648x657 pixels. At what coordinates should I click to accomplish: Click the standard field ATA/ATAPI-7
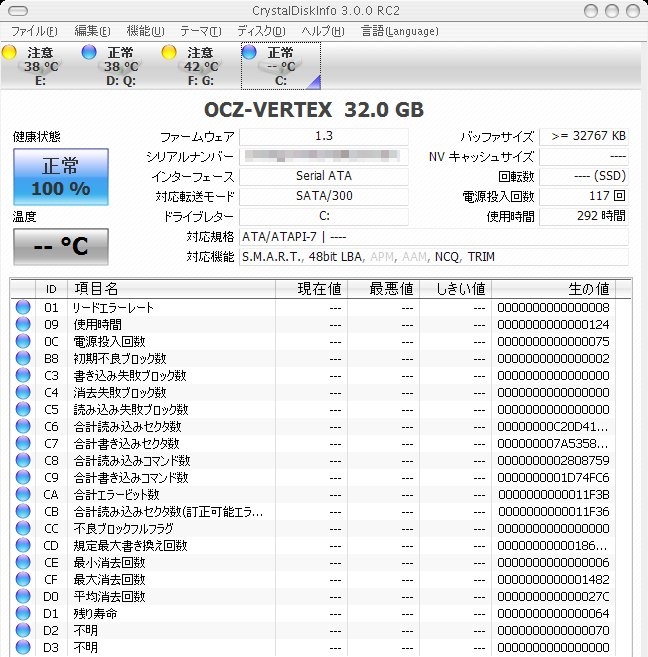434,237
